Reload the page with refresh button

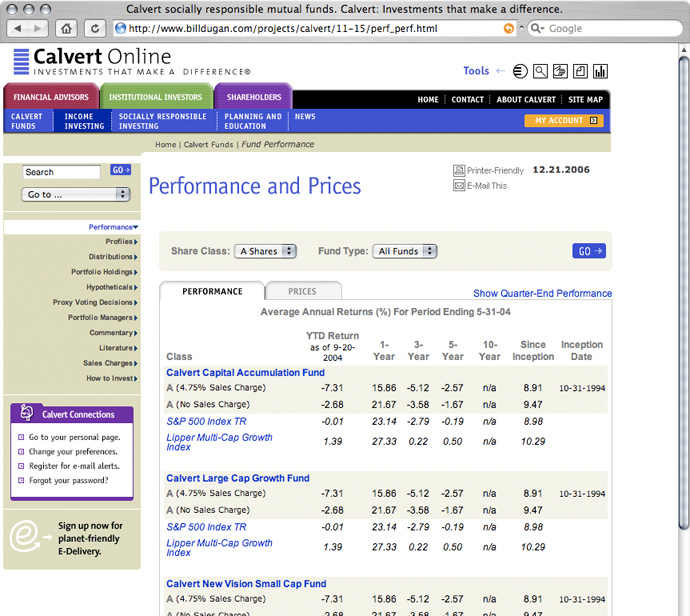pos(95,29)
